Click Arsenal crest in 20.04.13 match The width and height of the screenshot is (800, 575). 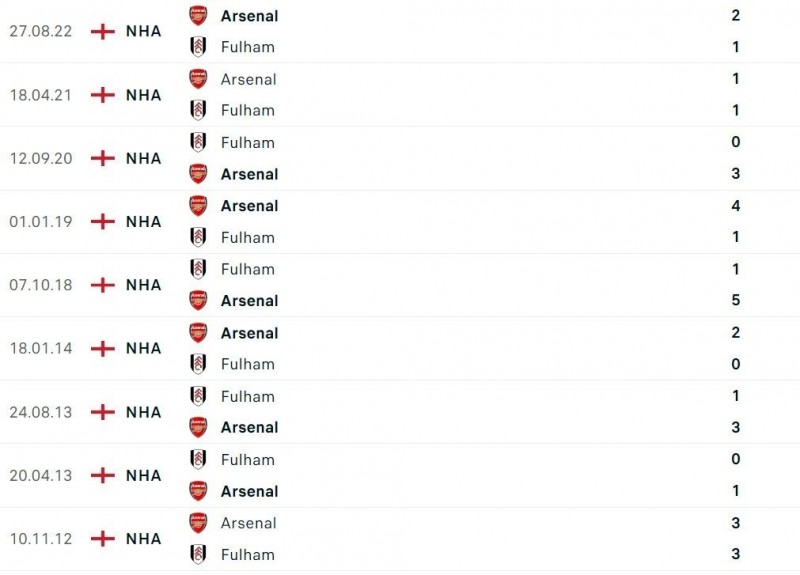(x=198, y=491)
